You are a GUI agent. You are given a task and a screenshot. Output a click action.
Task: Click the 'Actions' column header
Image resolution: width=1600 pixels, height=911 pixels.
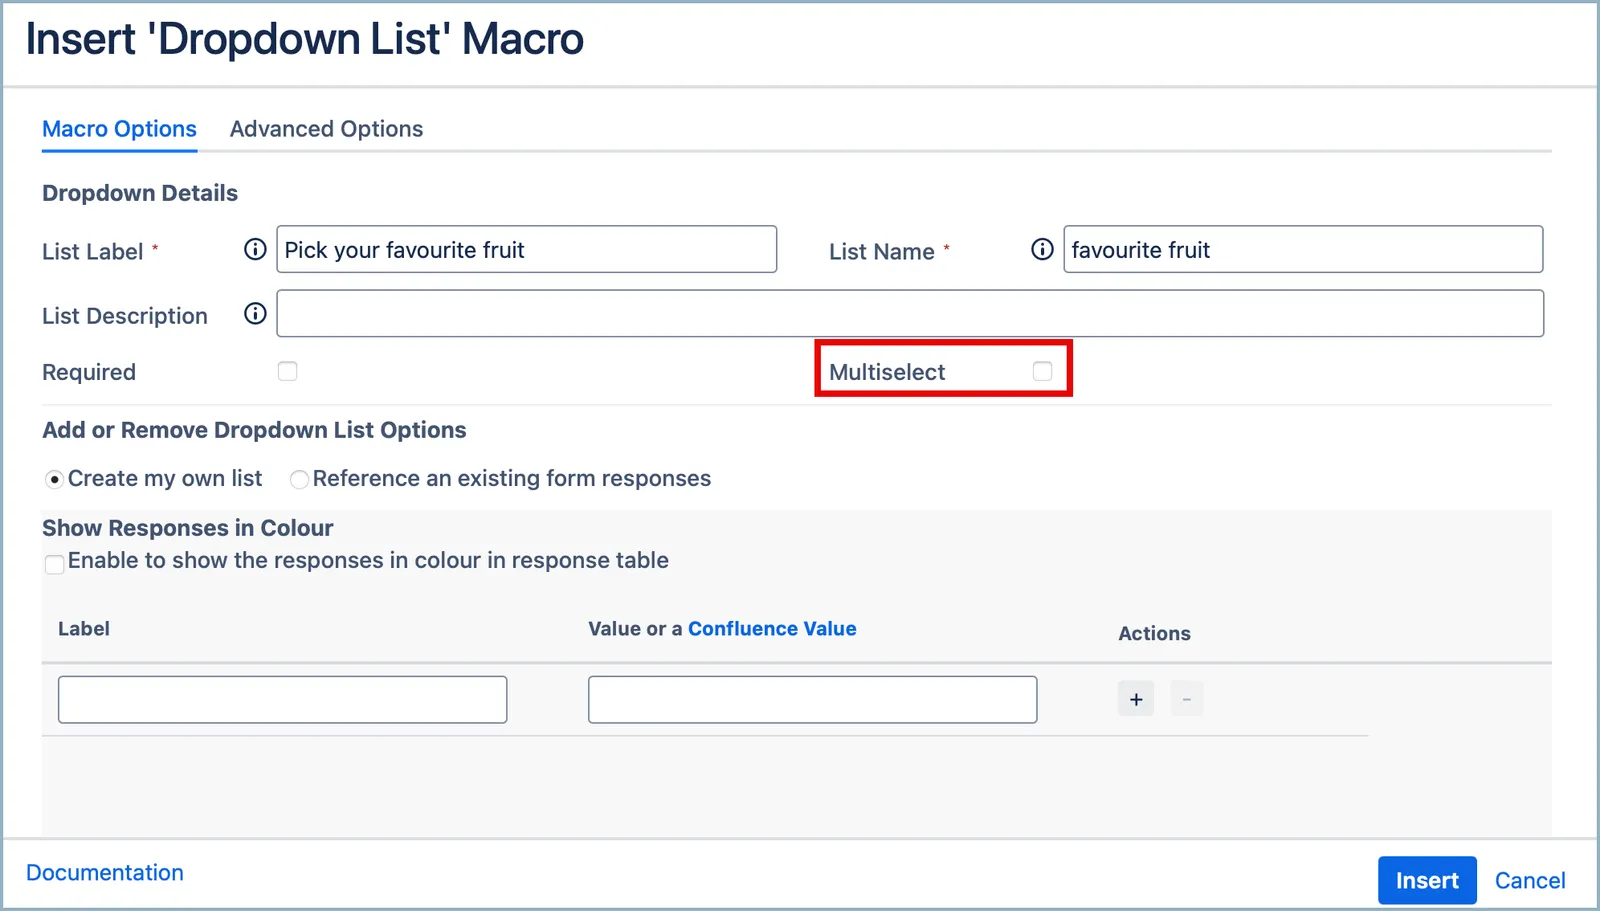[x=1154, y=633]
